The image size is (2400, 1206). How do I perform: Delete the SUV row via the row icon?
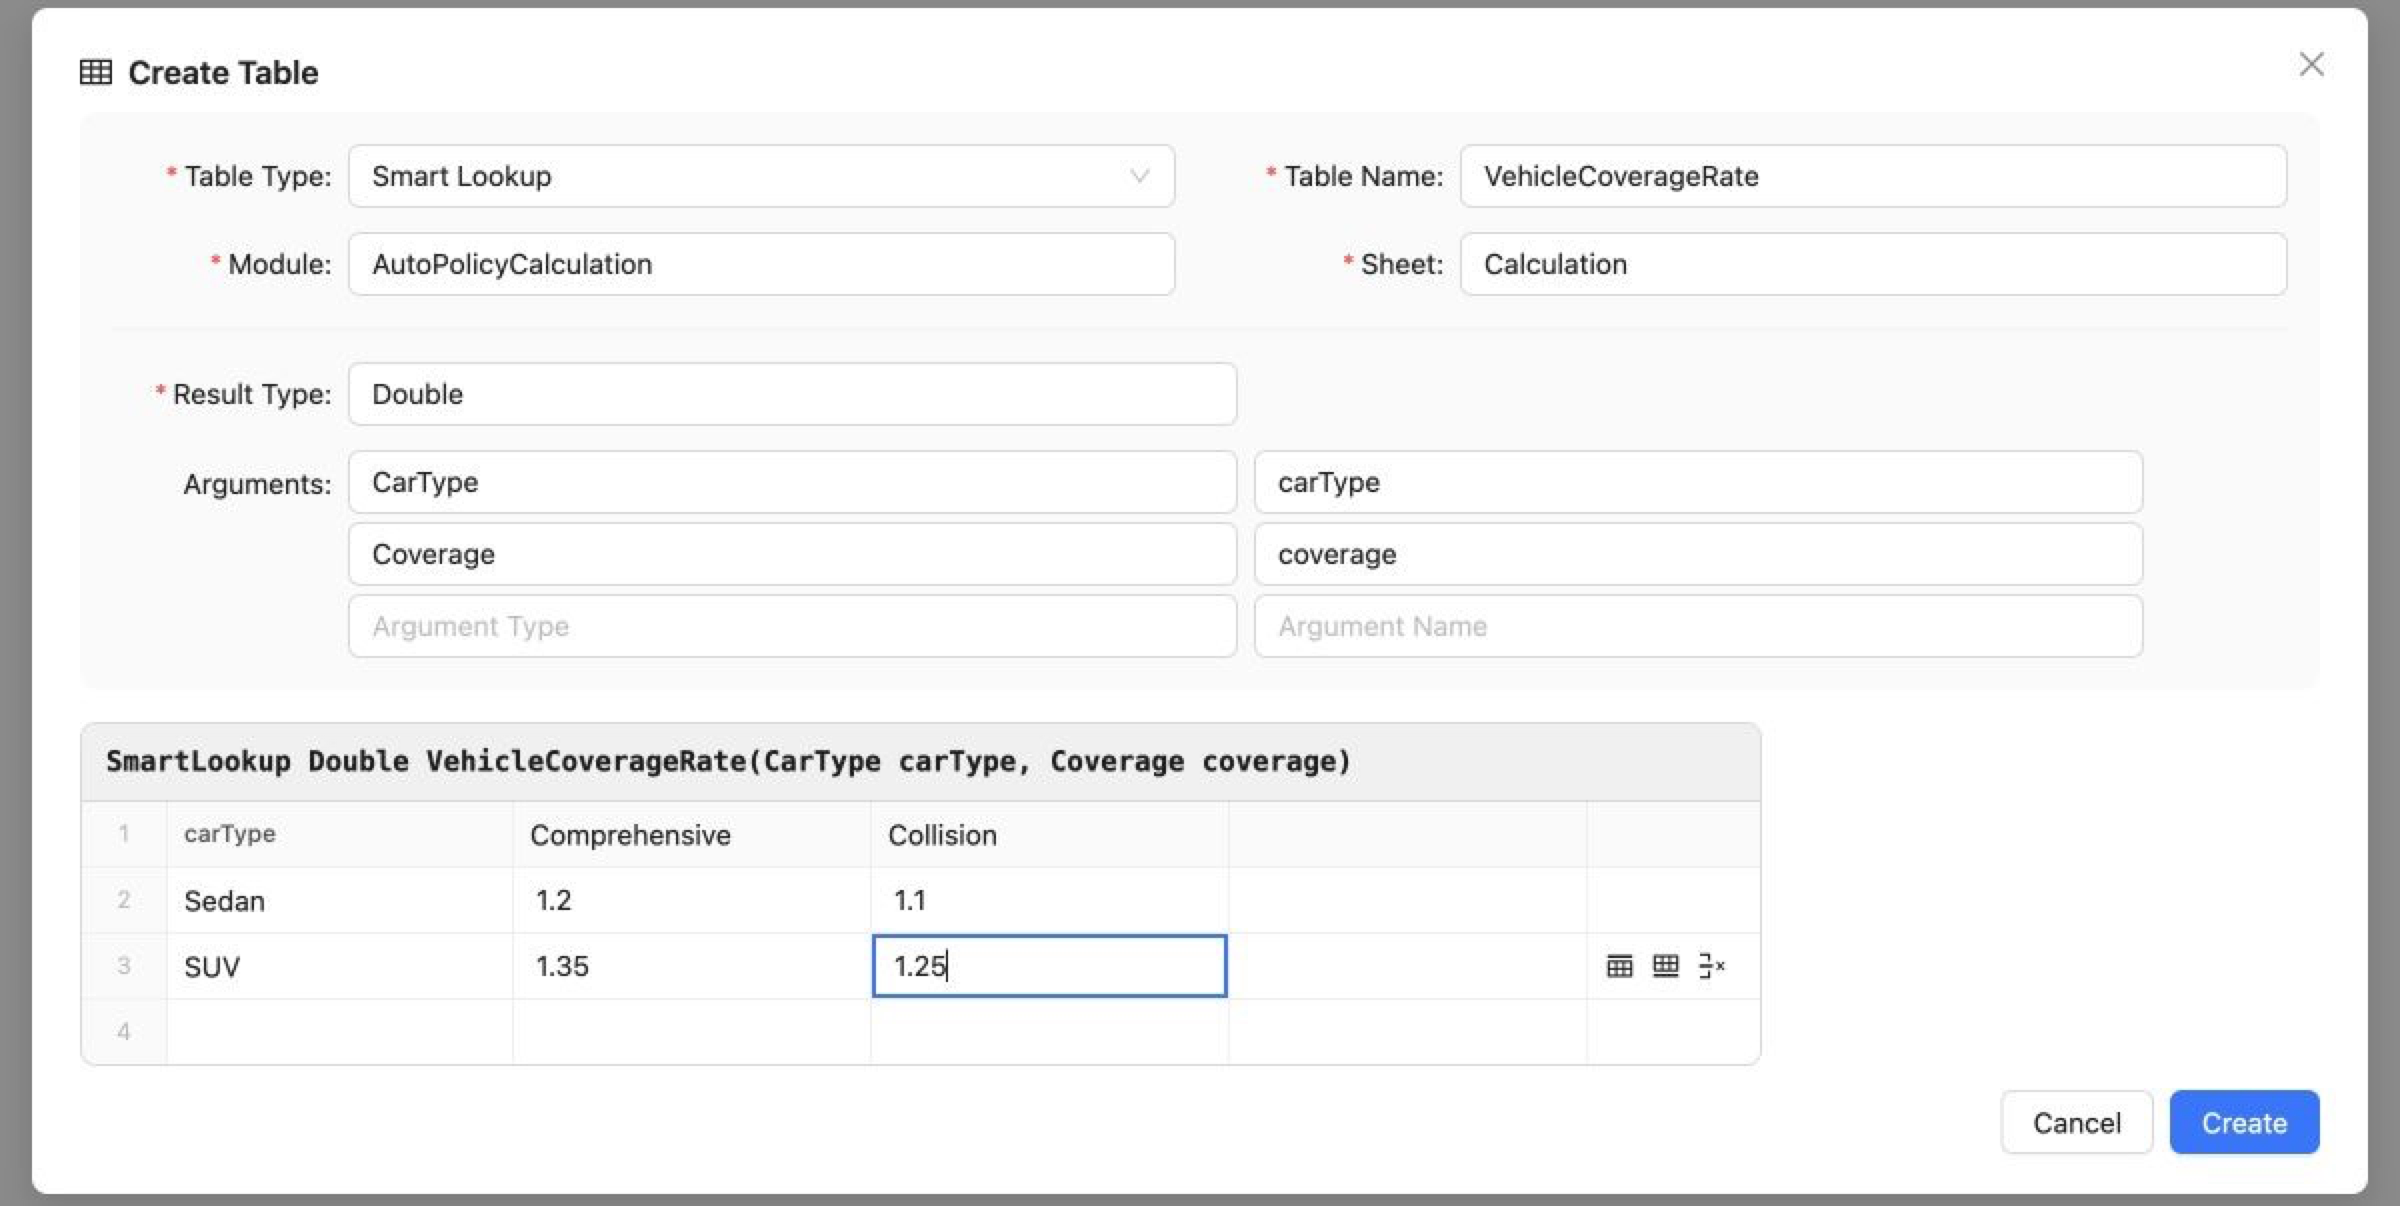pyautogui.click(x=1711, y=966)
